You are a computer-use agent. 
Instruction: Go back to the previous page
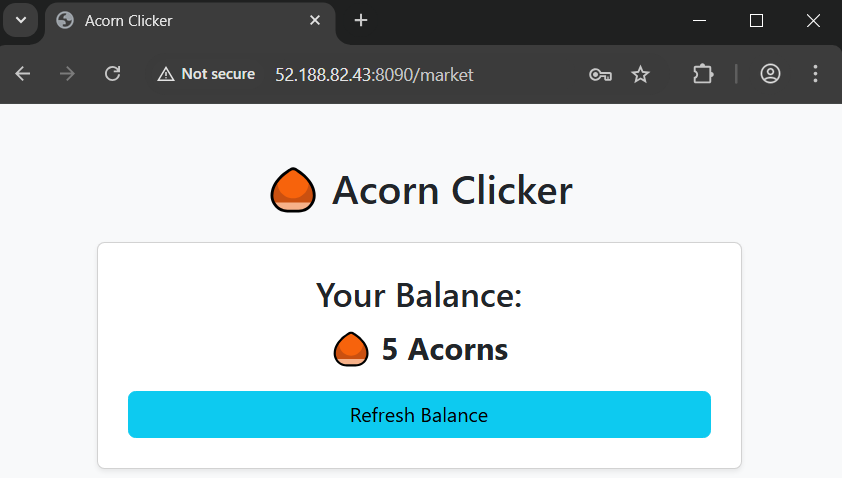(x=23, y=74)
